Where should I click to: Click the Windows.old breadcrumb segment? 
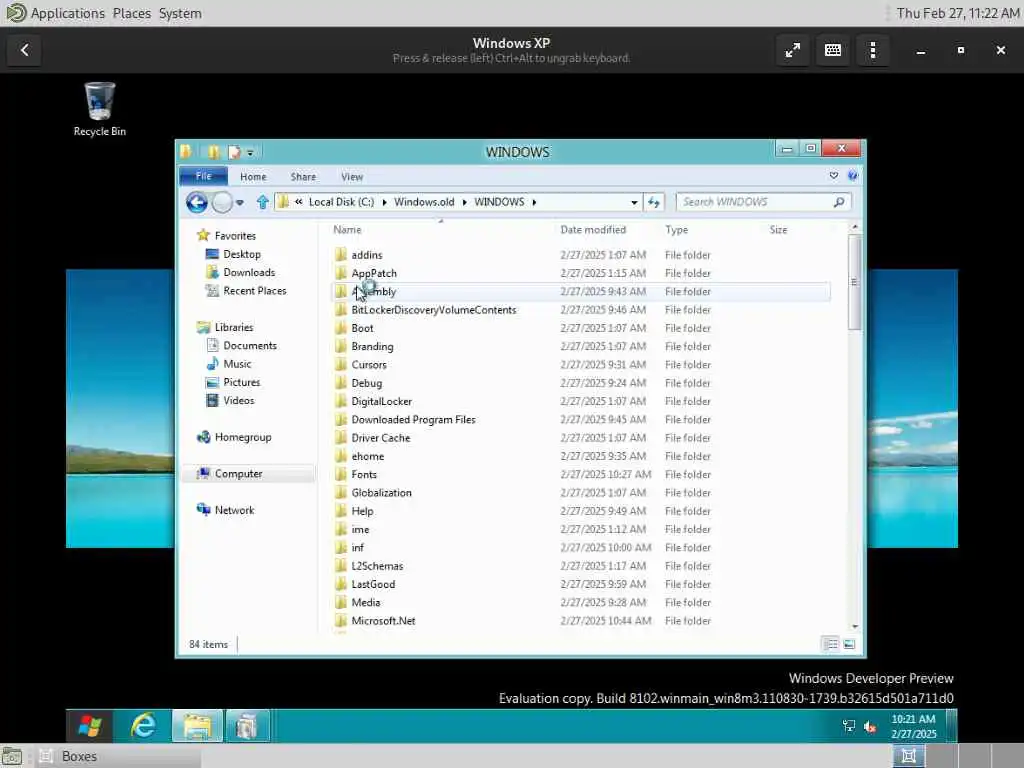click(424, 202)
